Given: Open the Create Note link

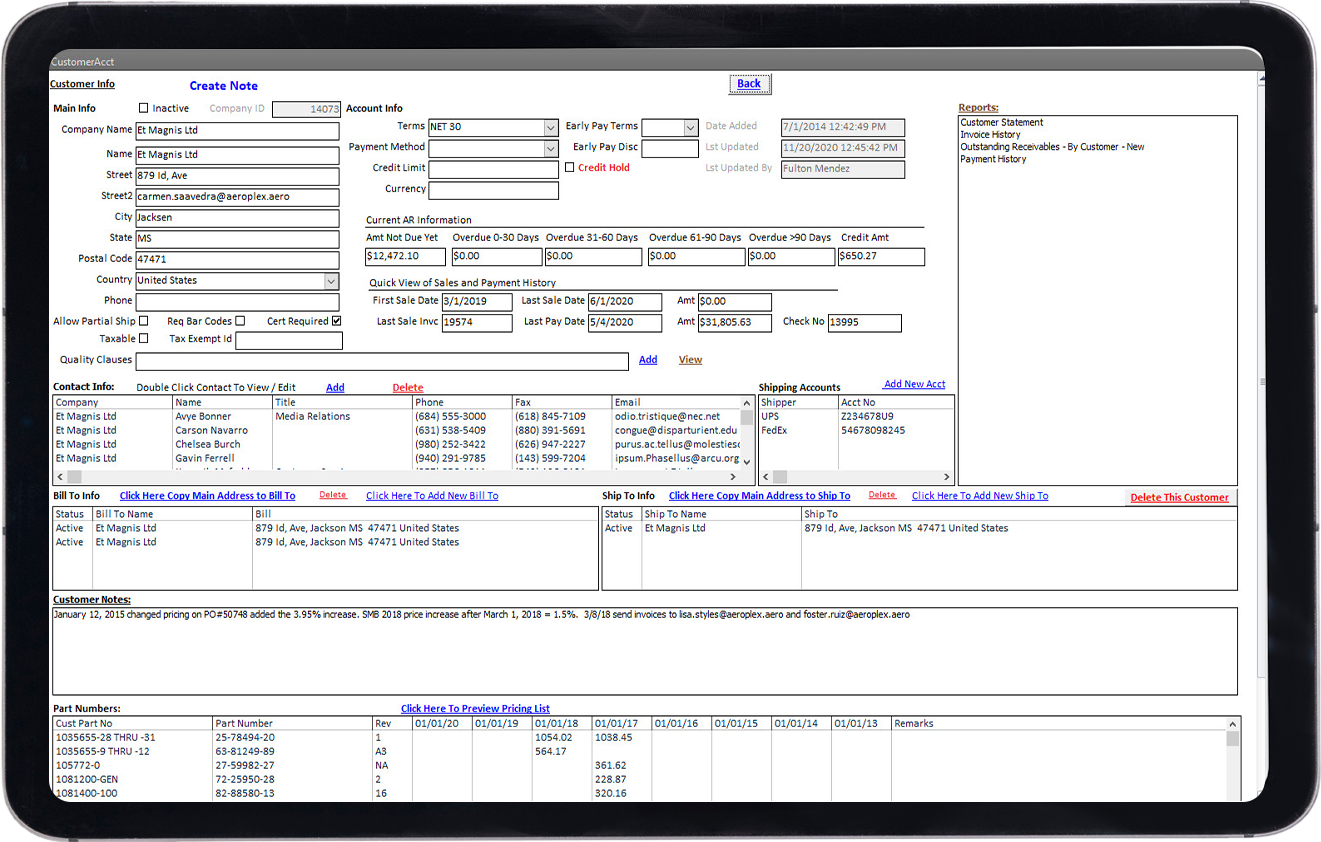Looking at the screenshot, I should pyautogui.click(x=223, y=86).
